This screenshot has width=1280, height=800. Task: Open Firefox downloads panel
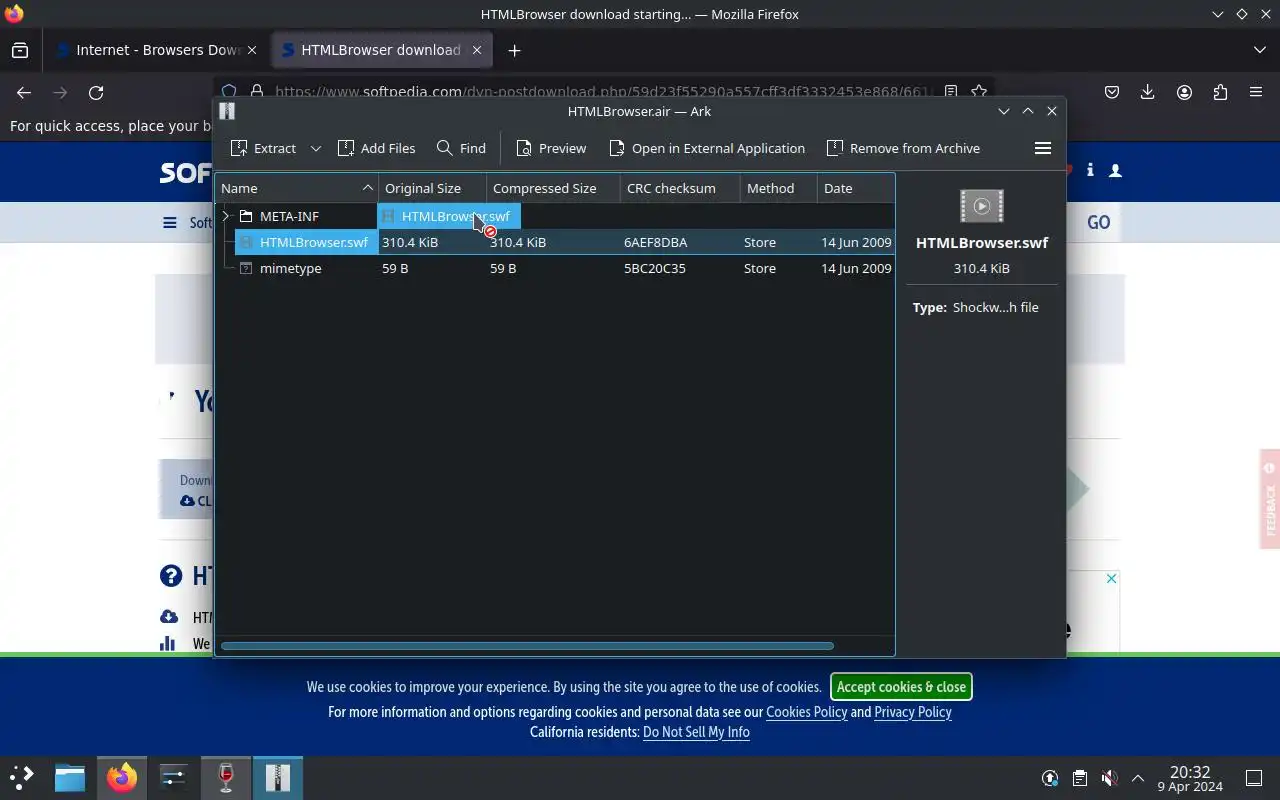1148,92
